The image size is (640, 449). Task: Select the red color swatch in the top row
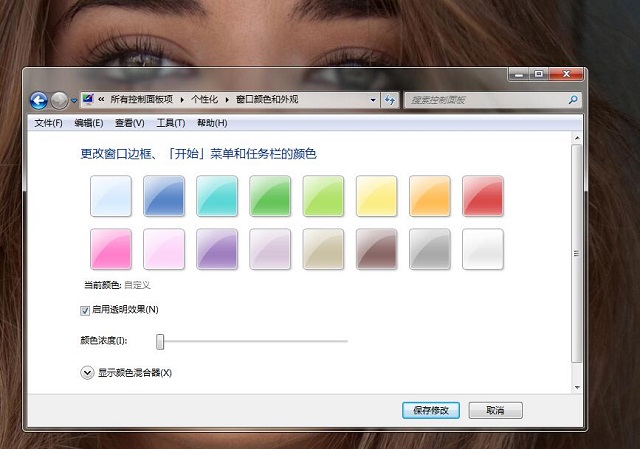coord(483,196)
